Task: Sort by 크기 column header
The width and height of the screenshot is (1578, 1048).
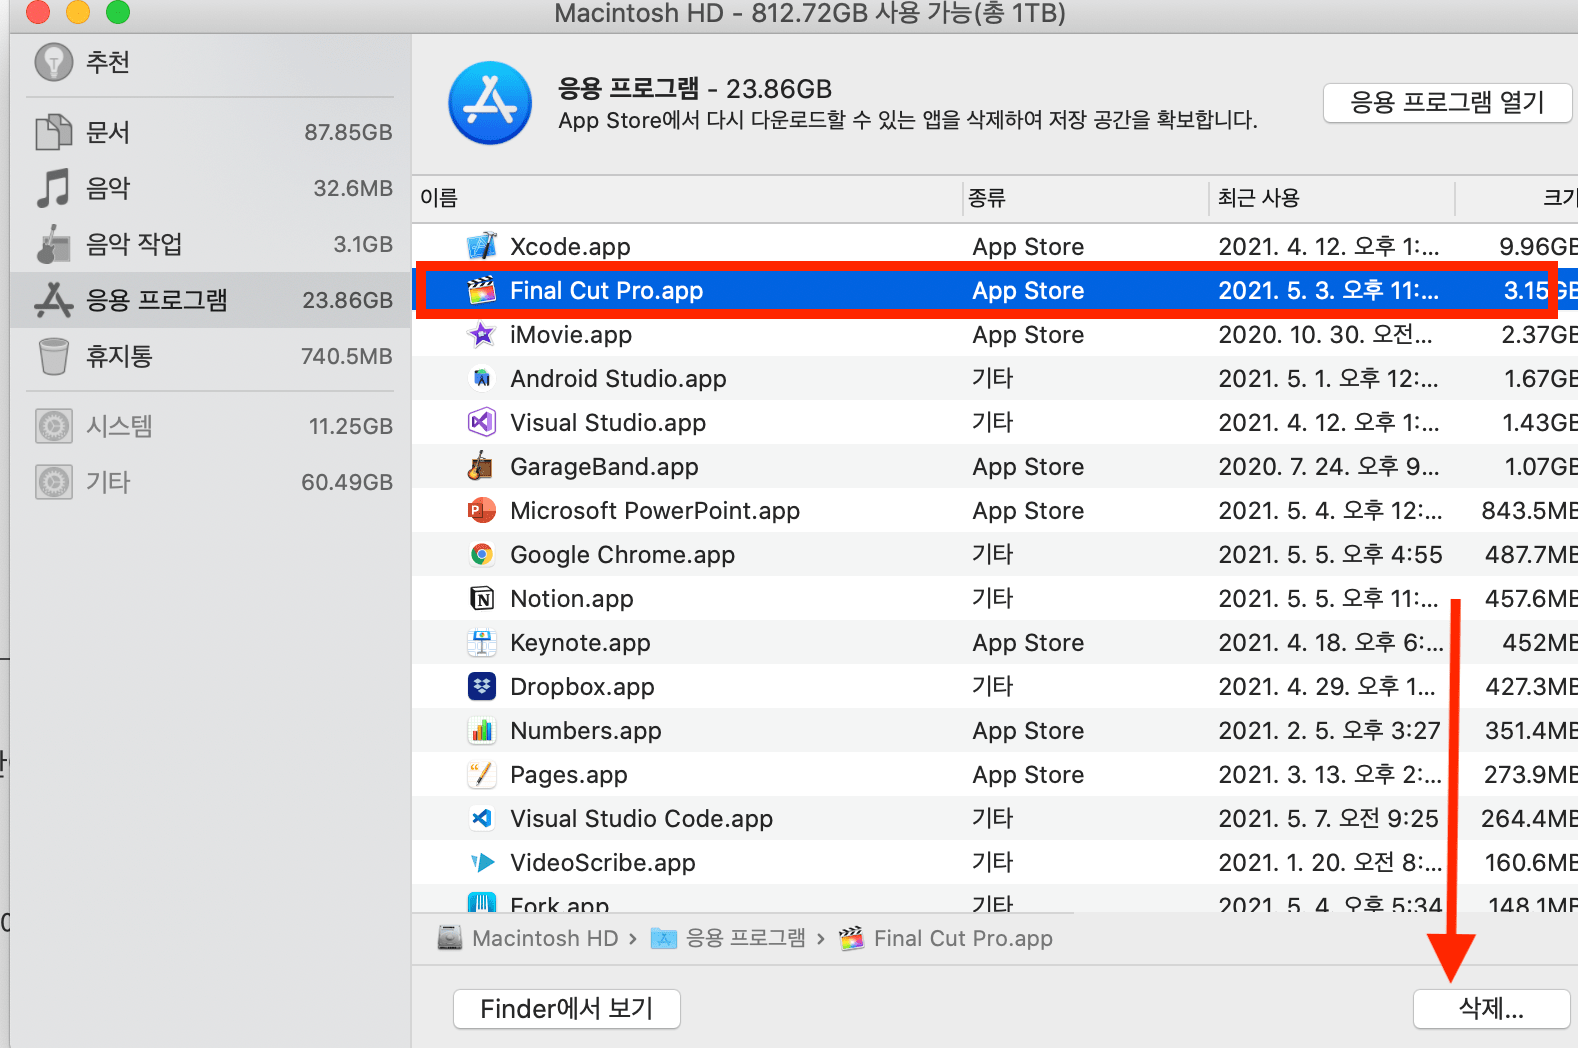Action: (1517, 198)
